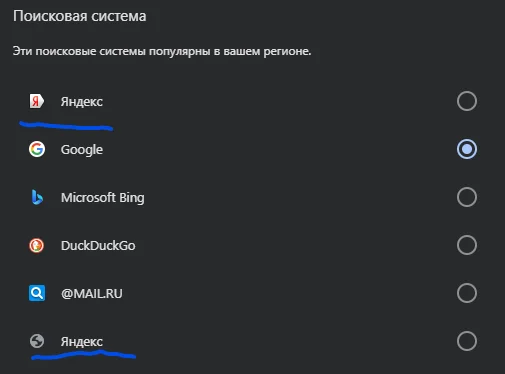
Task: Click the red Яндекс logo icon
Action: point(37,101)
